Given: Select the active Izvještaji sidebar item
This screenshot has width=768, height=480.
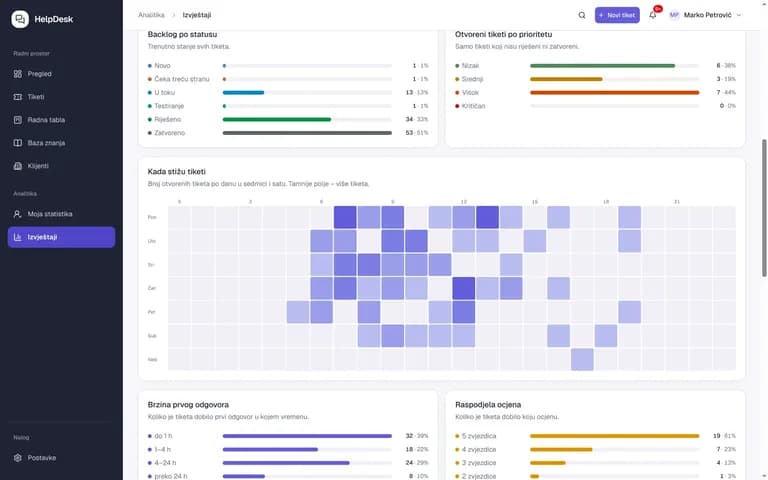Looking at the screenshot, I should click(61, 237).
